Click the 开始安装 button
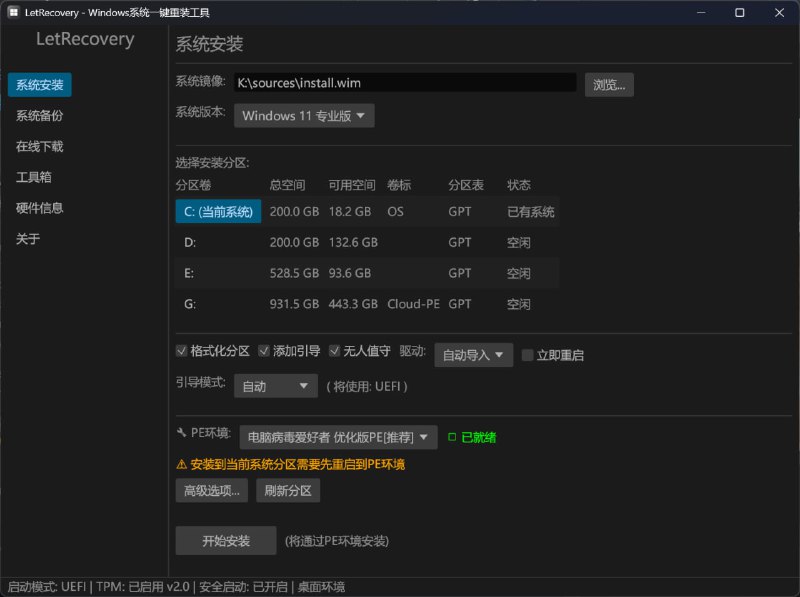 pyautogui.click(x=225, y=540)
